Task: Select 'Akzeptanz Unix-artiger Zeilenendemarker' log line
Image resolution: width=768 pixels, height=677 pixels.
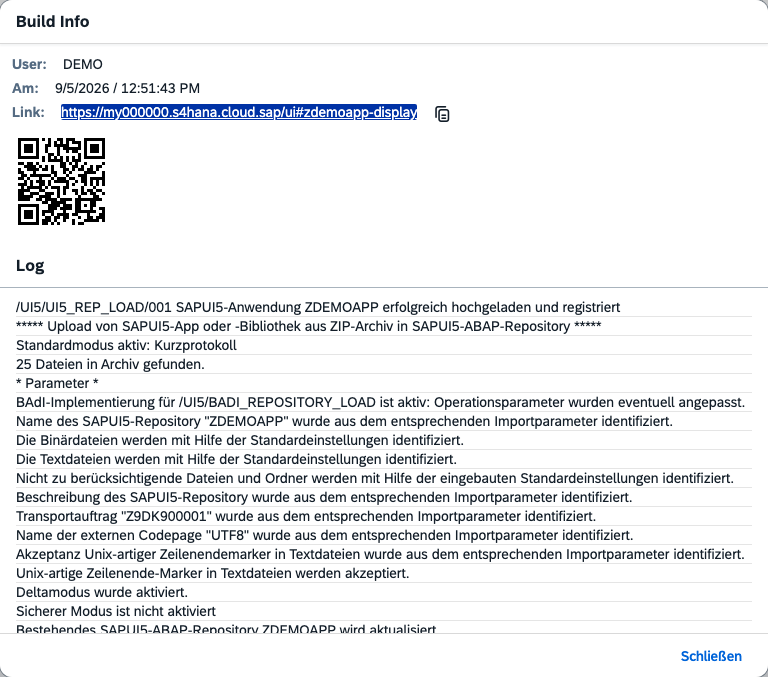Action: [384, 555]
